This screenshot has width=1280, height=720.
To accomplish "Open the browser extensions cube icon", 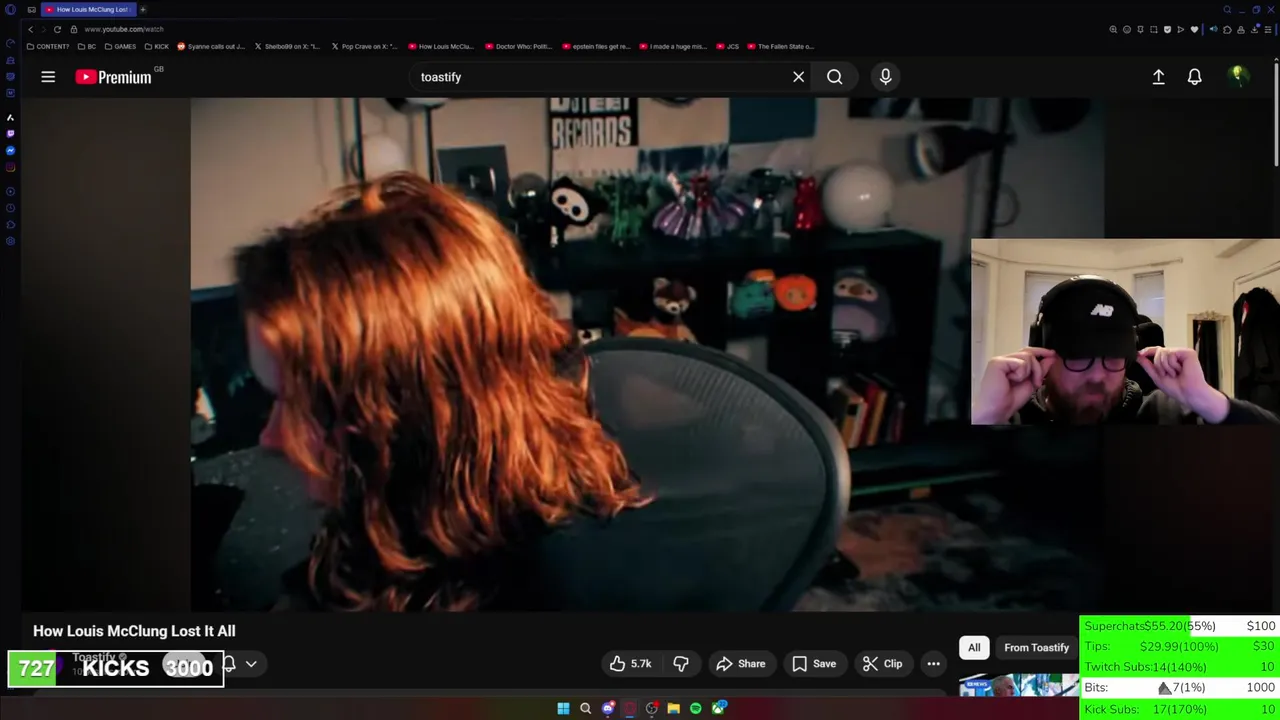I will [1227, 29].
